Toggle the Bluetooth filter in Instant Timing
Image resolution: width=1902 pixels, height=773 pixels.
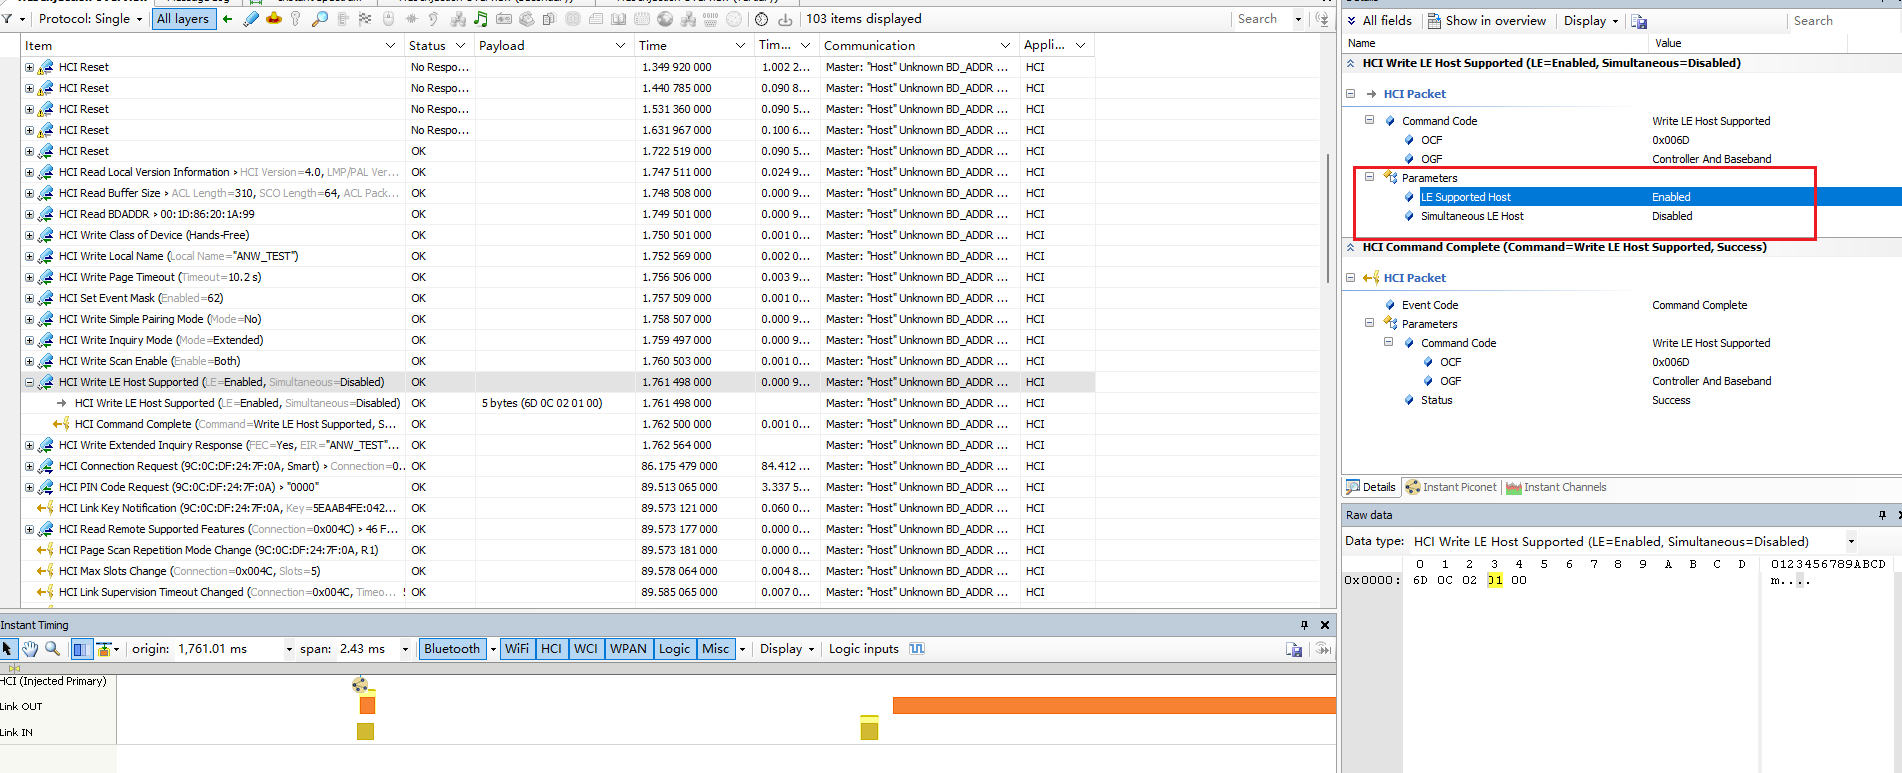coord(452,649)
